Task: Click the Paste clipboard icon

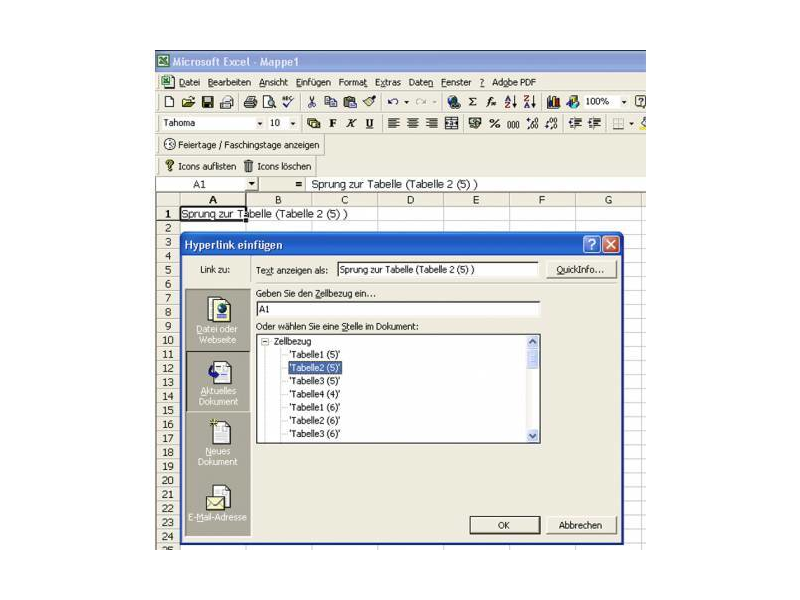Action: [350, 102]
